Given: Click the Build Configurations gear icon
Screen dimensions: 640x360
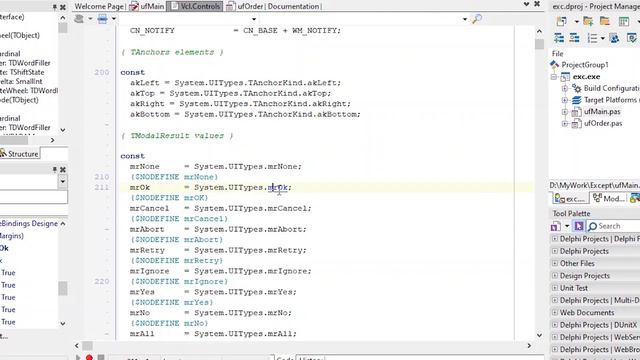Looking at the screenshot, I should click(576, 88).
